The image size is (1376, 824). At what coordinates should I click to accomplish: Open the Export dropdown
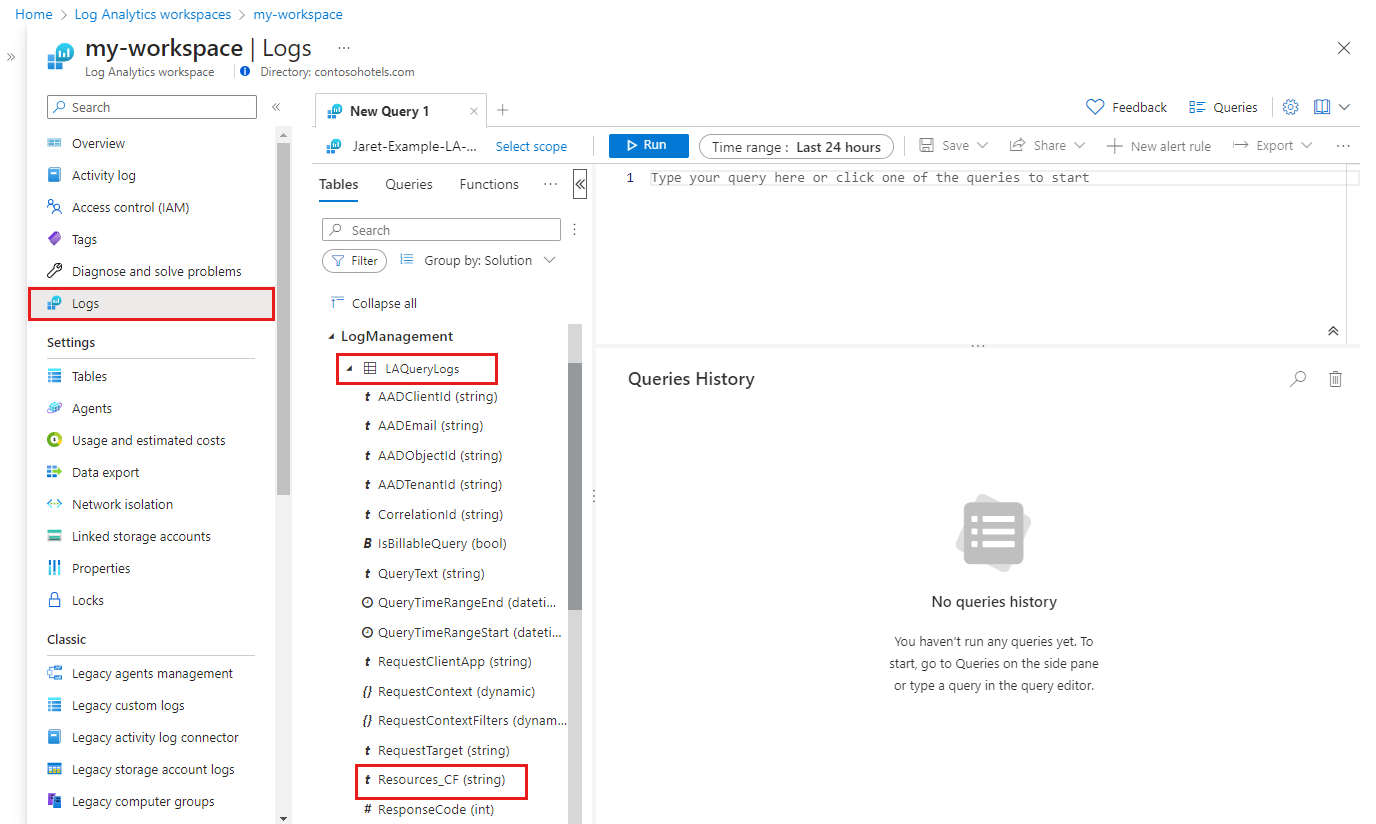(1271, 146)
